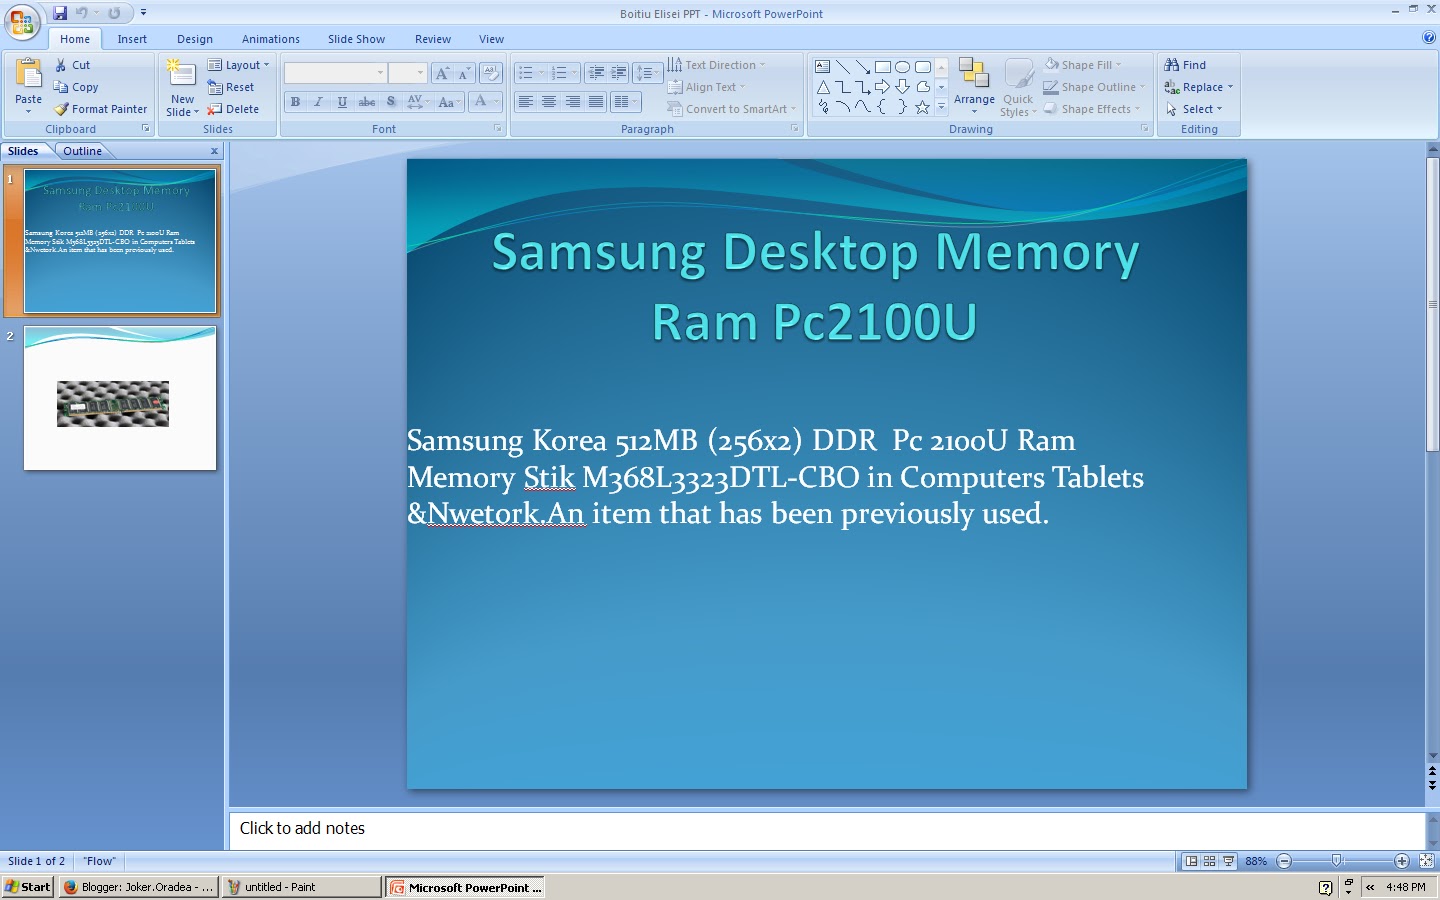Screen dimensions: 1440x900
Task: Insert a Text Box shape
Action: pyautogui.click(x=823, y=67)
